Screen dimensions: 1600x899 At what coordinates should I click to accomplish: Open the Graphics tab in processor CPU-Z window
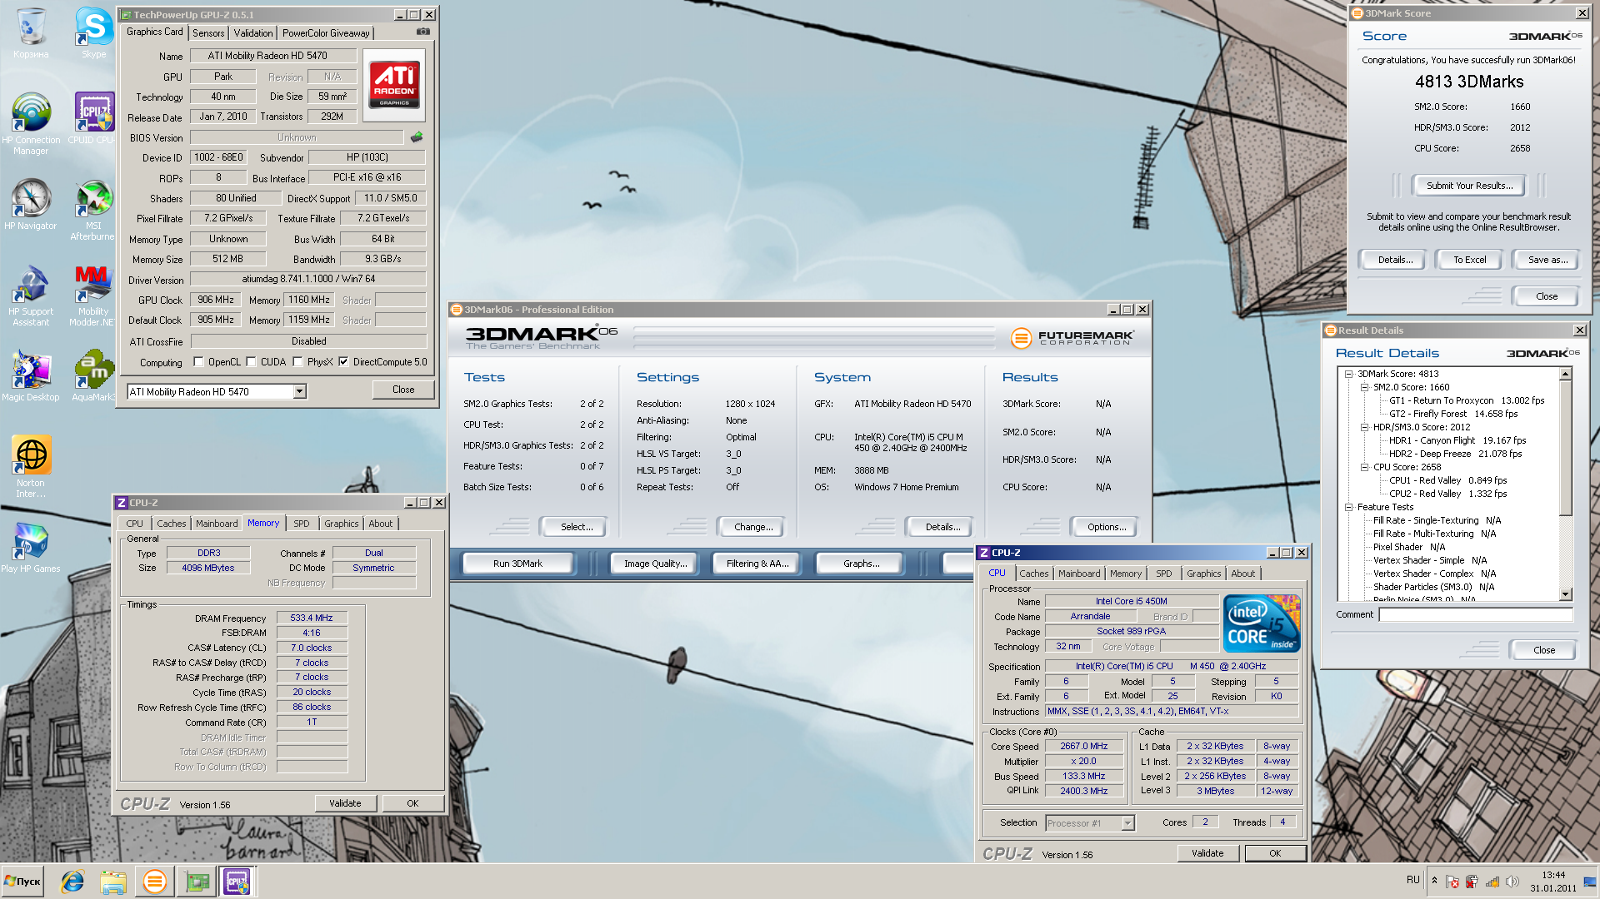pos(1204,573)
